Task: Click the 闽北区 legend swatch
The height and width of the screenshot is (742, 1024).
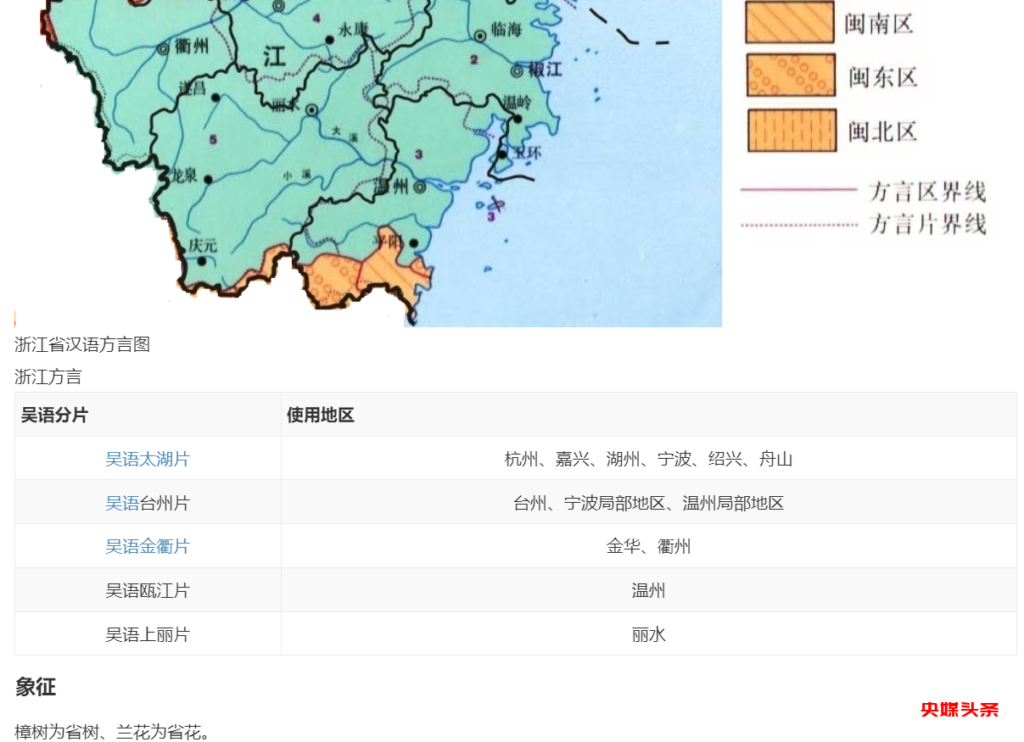Action: click(790, 131)
